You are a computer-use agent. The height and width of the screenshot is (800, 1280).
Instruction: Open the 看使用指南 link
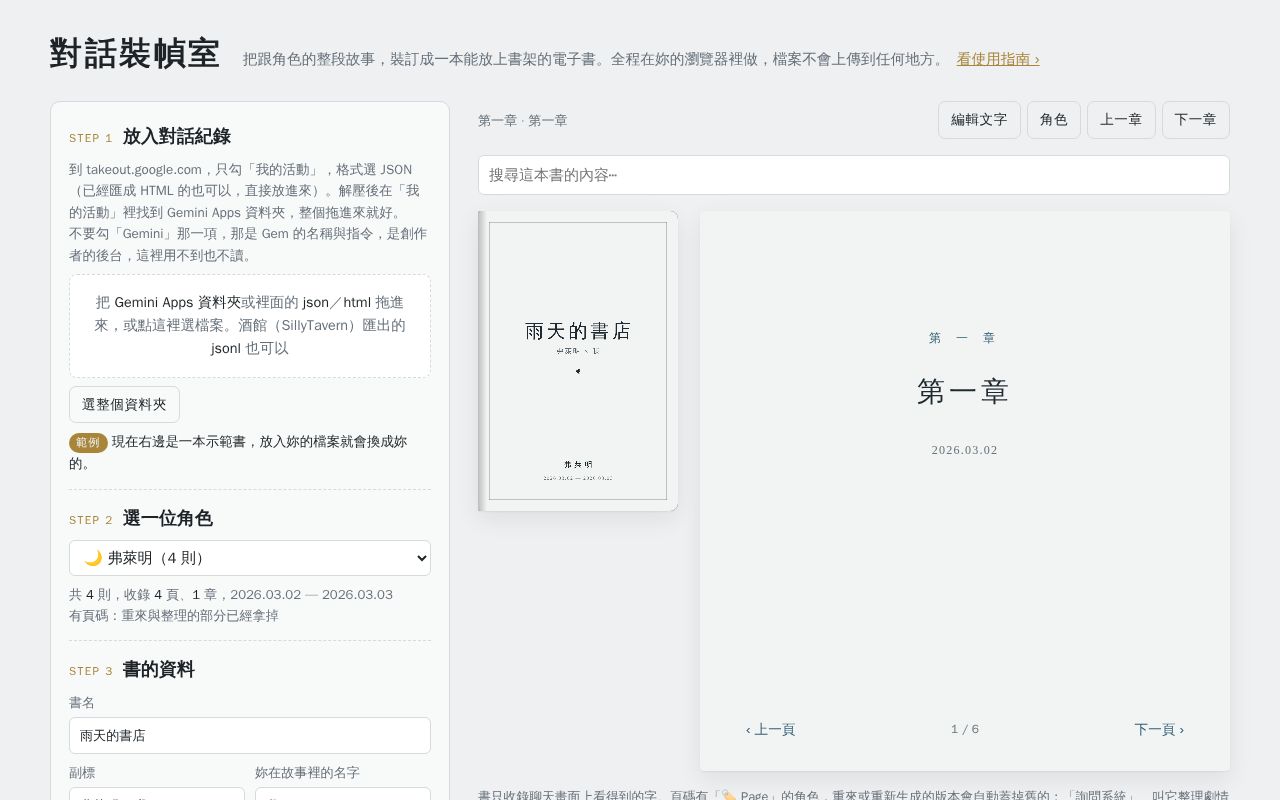[x=997, y=59]
